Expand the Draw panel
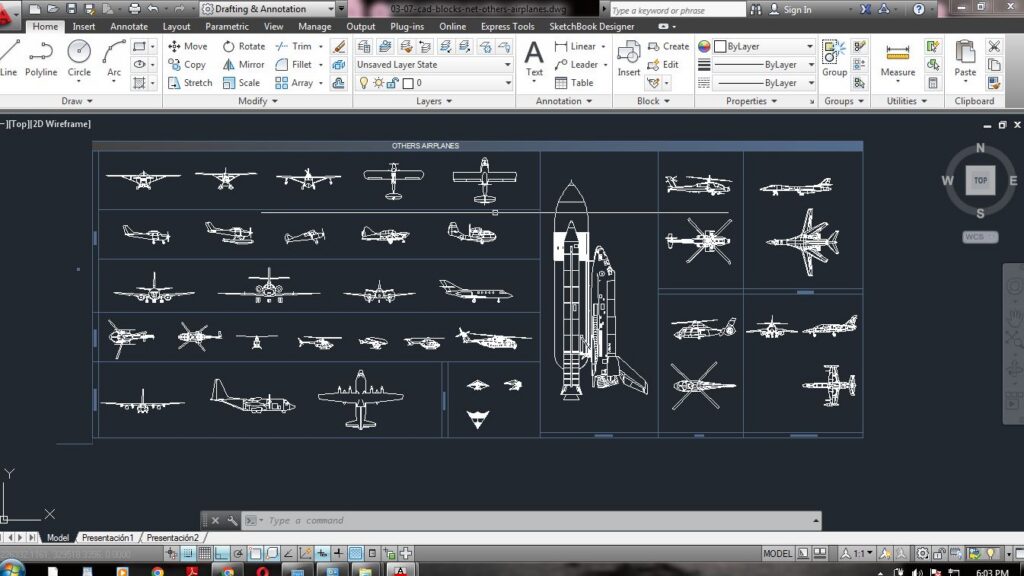This screenshot has height=576, width=1024. (x=77, y=101)
